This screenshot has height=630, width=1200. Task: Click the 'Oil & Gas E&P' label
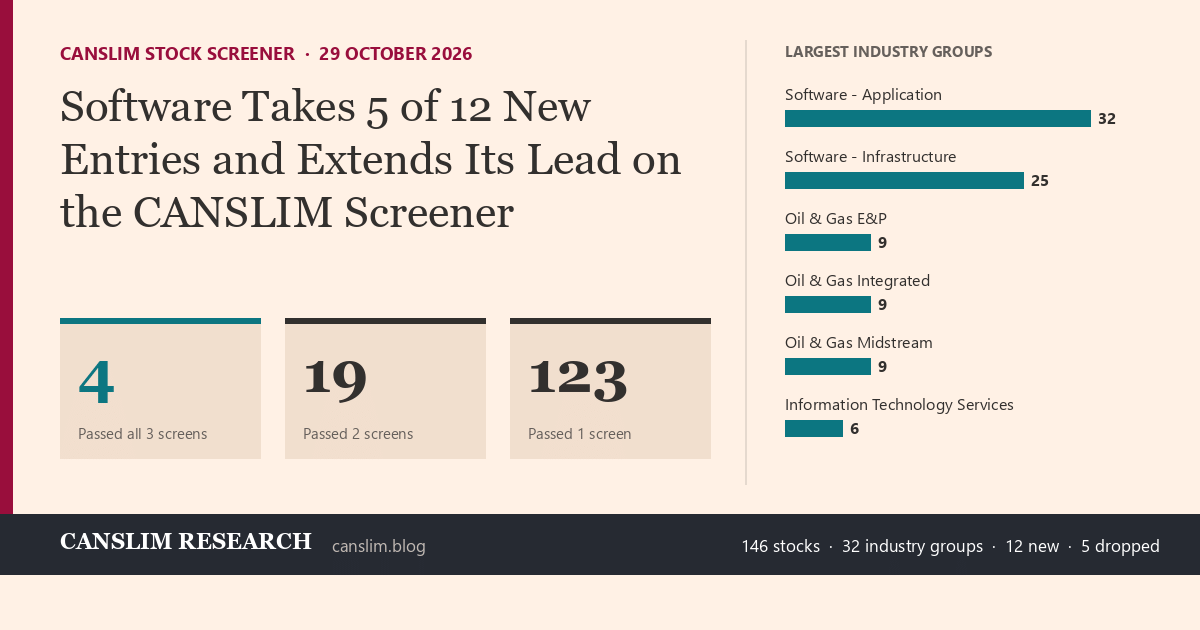(x=836, y=219)
